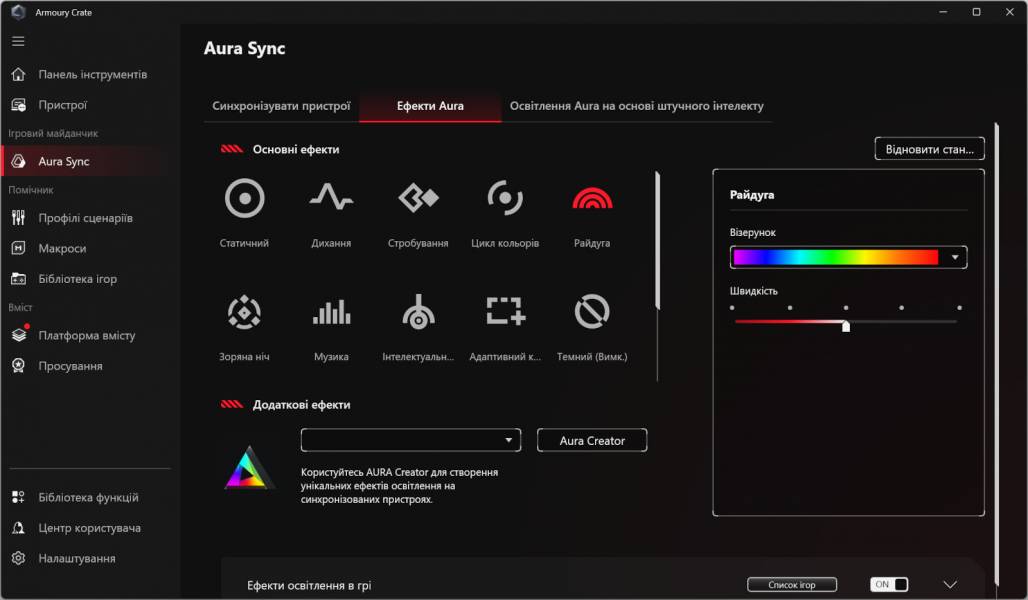Click the Armoury Crate title bar logo
The image size is (1028, 600).
pos(18,12)
